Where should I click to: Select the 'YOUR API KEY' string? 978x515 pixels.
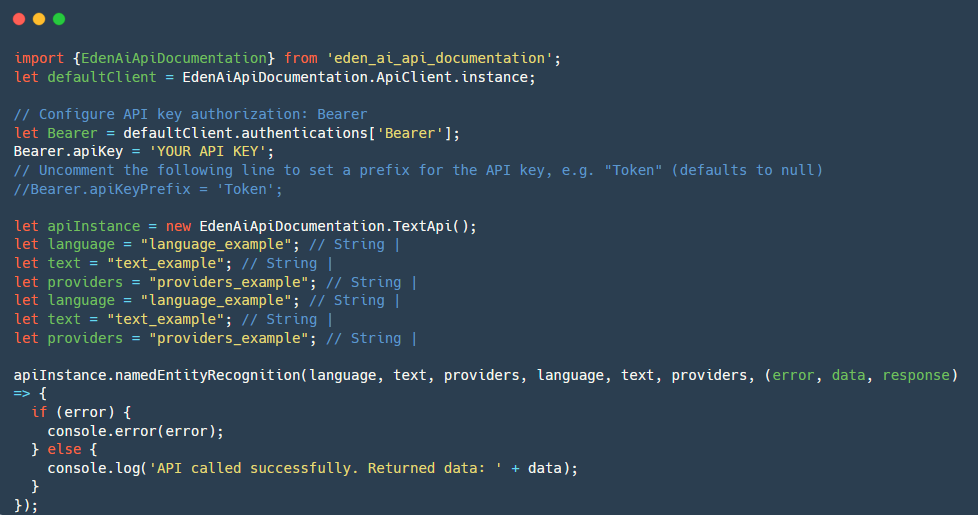pyautogui.click(x=208, y=152)
